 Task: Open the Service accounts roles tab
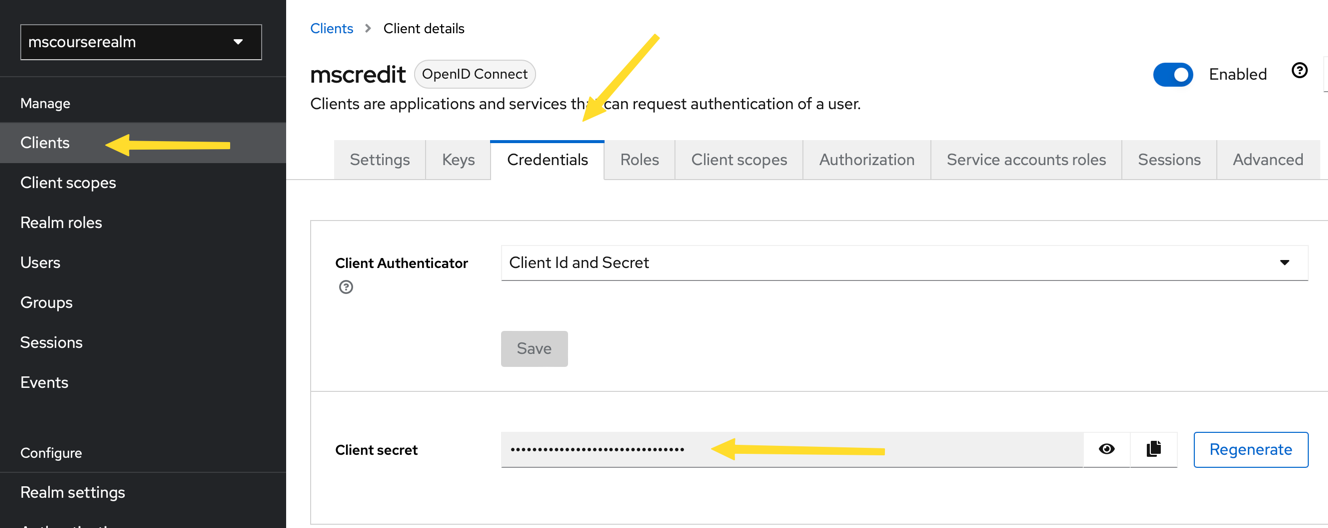tap(1026, 160)
